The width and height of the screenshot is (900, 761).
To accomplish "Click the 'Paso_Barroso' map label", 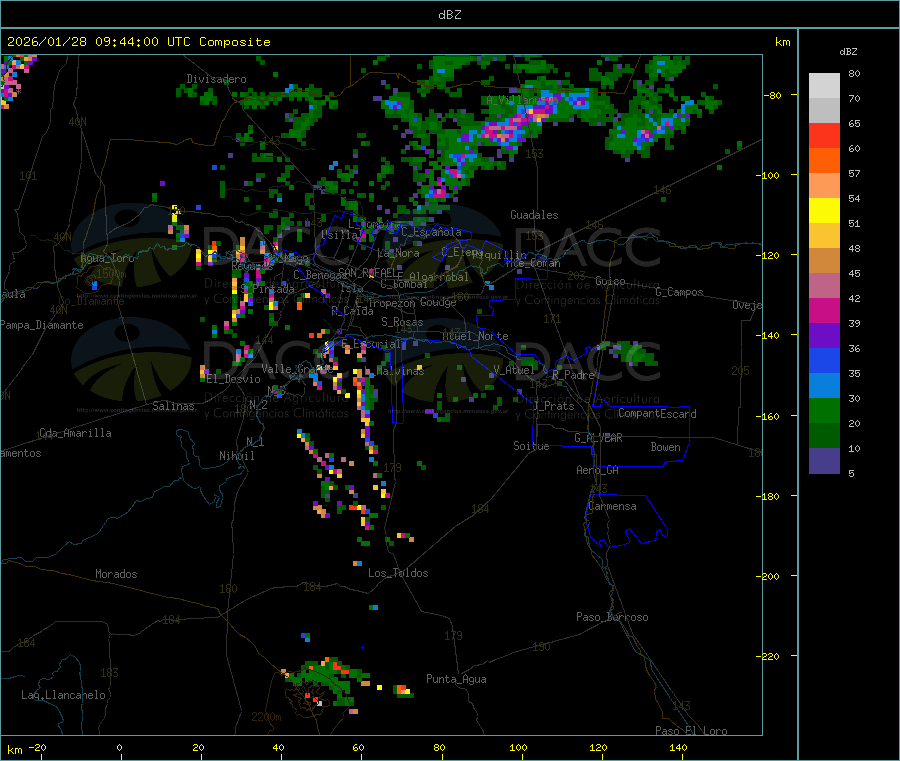I will coord(612,618).
